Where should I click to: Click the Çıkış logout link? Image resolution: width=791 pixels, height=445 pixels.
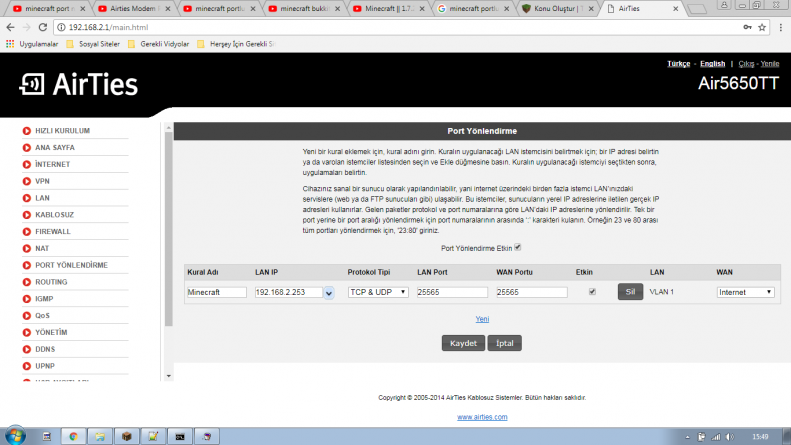pos(746,64)
